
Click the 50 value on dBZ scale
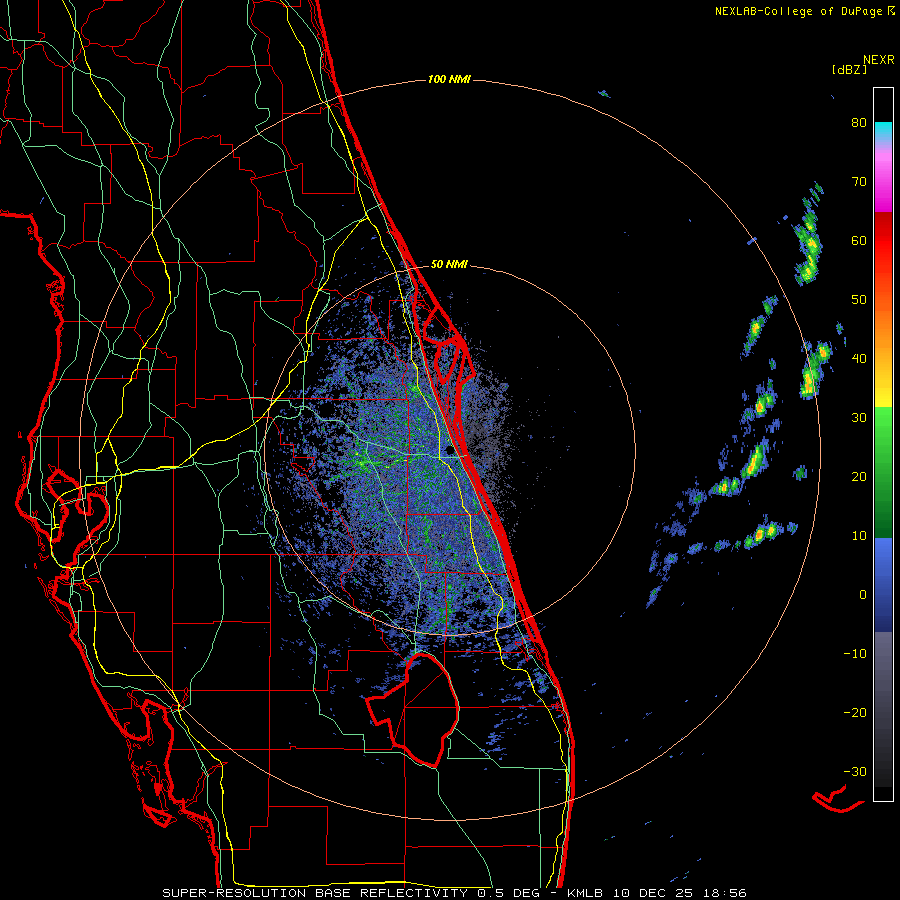[859, 300]
